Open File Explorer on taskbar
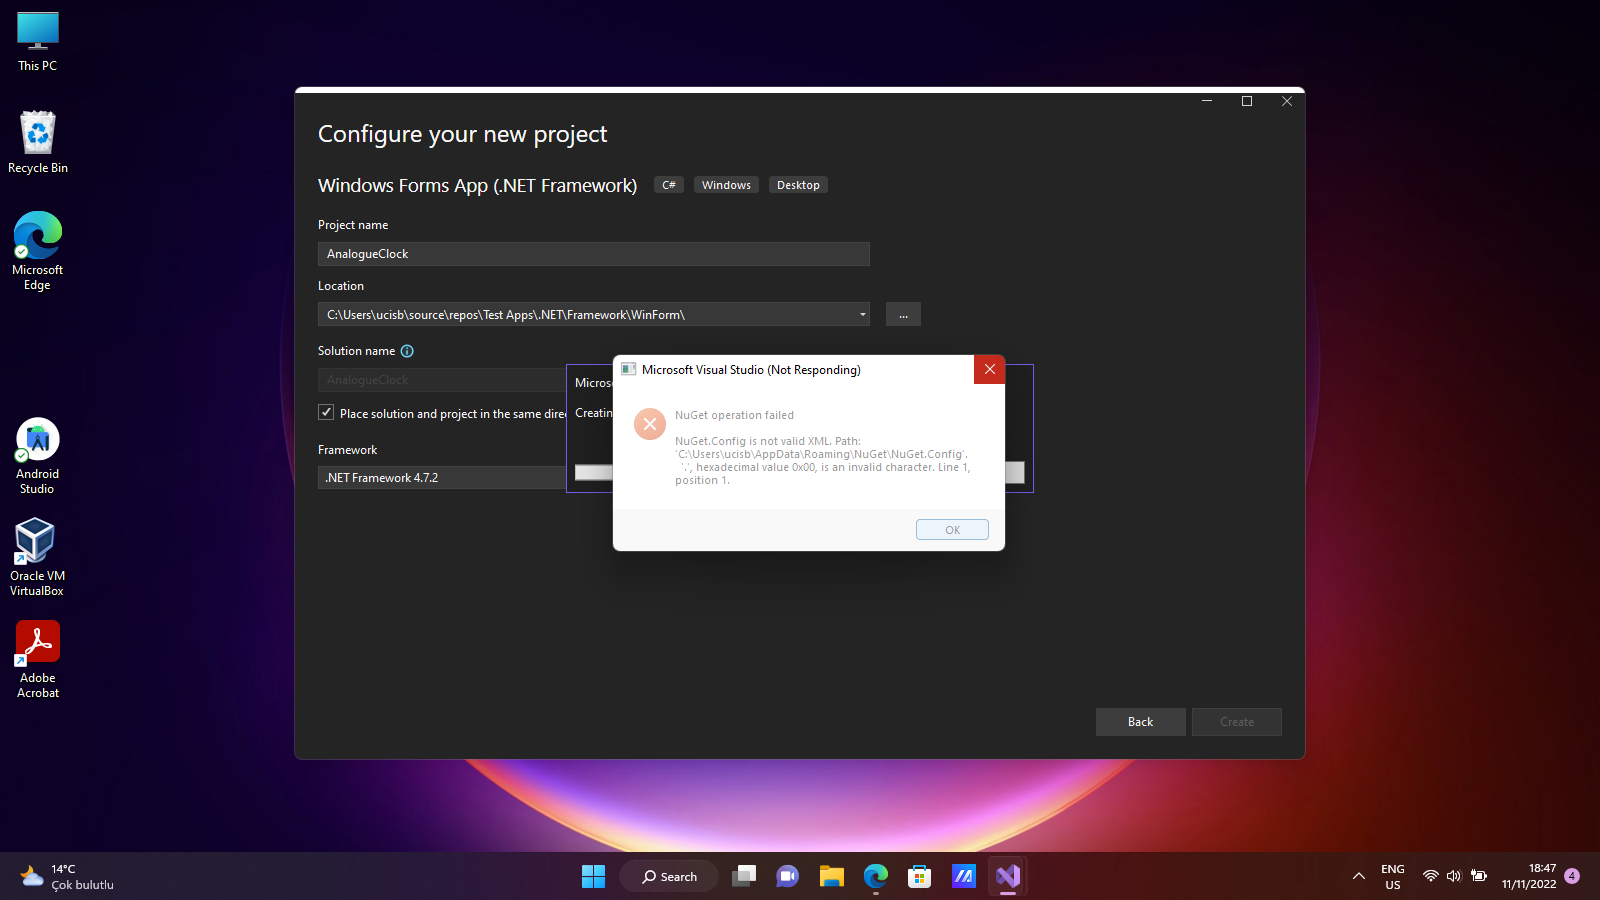Image resolution: width=1600 pixels, height=900 pixels. [x=832, y=876]
